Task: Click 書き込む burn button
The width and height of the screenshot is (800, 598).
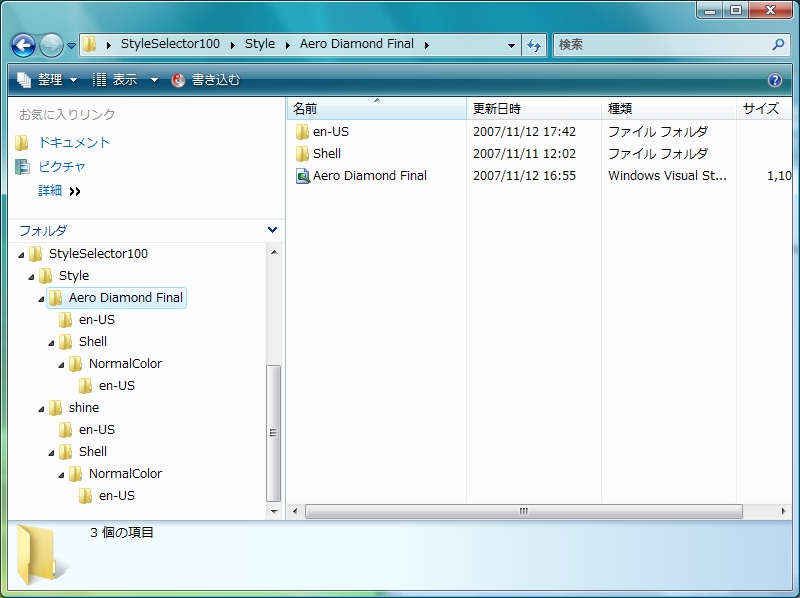Action: 206,80
